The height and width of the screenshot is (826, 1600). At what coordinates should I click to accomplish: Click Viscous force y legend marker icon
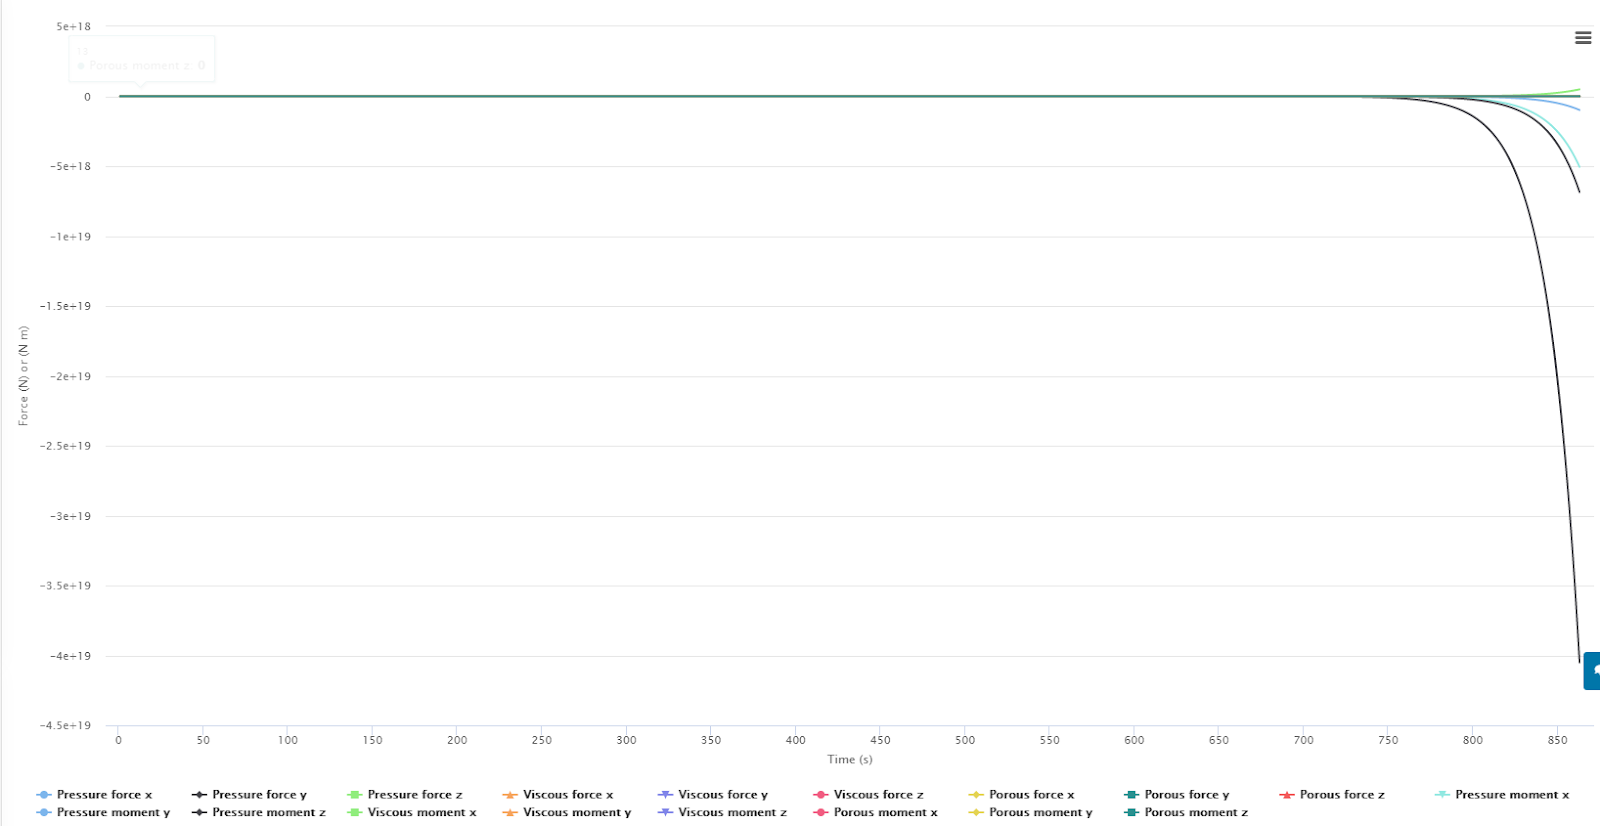click(665, 795)
